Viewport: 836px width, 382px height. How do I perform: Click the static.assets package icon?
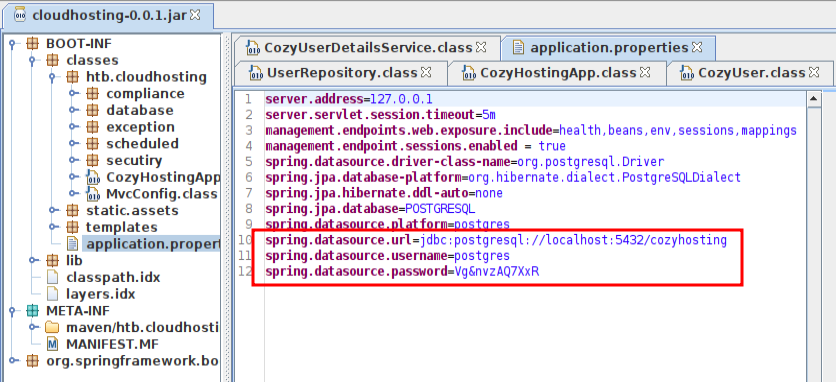(73, 210)
